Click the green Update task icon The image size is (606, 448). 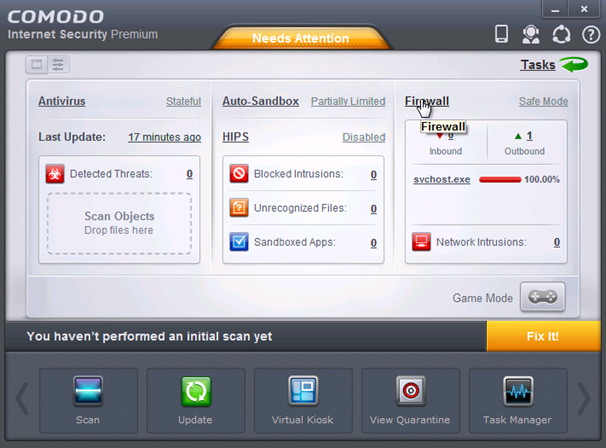click(196, 391)
